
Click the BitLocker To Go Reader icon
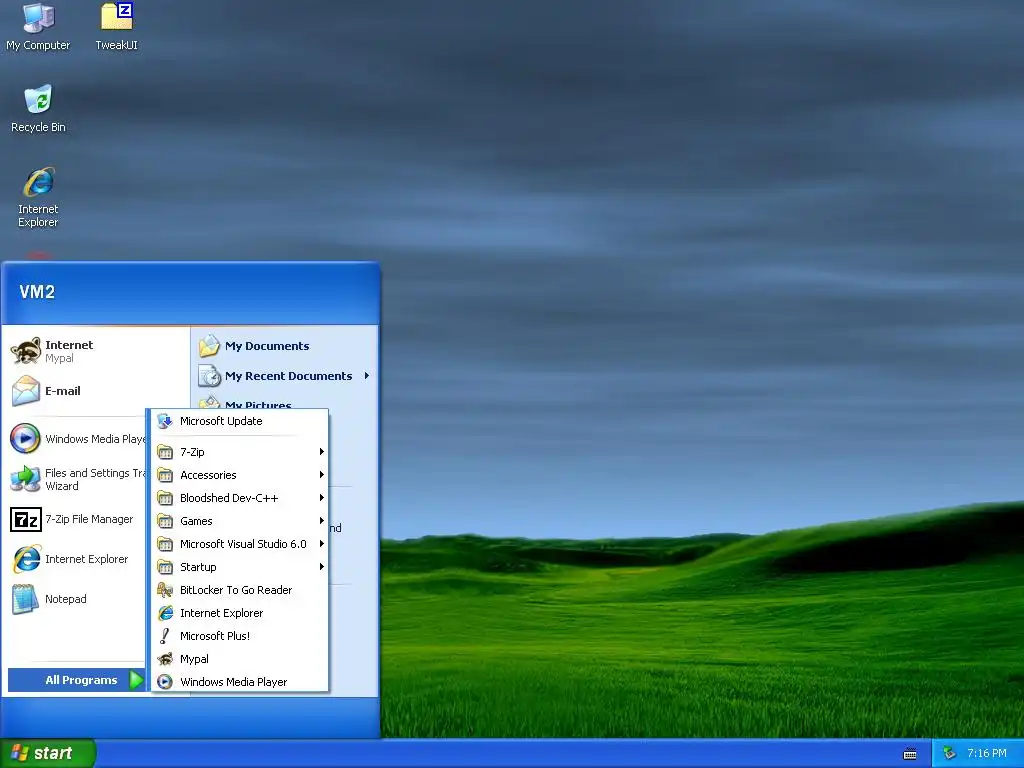[x=165, y=590]
